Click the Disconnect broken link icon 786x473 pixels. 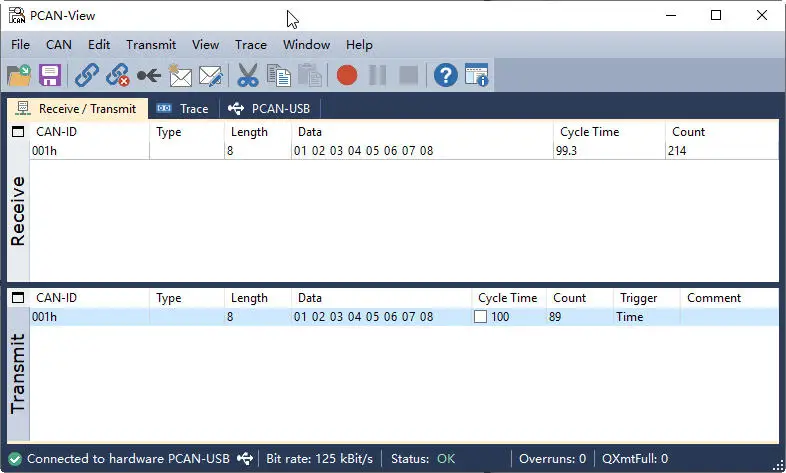[x=117, y=76]
